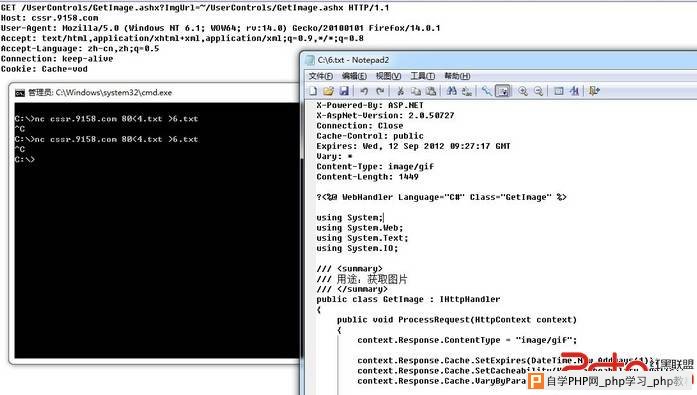
Task: Click the '/// </summary>' comment line
Action: pyautogui.click(x=352, y=289)
